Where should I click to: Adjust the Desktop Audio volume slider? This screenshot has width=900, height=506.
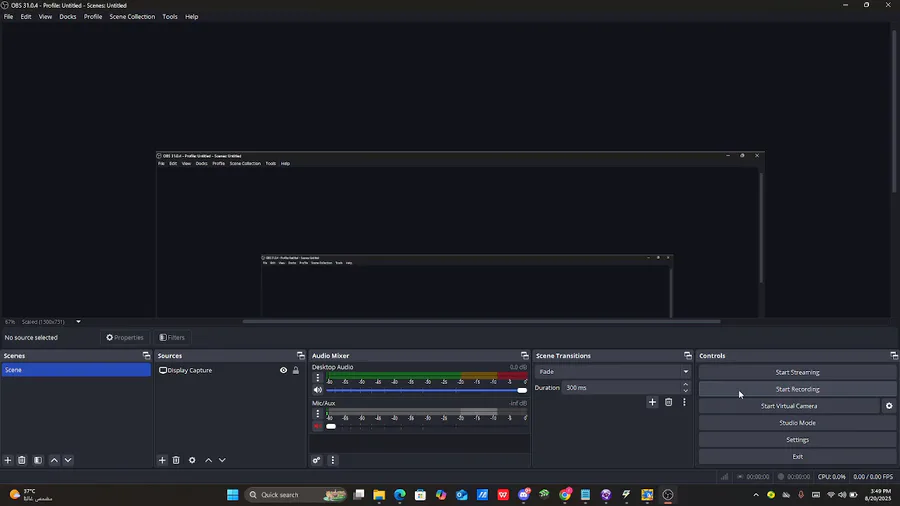[x=426, y=390]
